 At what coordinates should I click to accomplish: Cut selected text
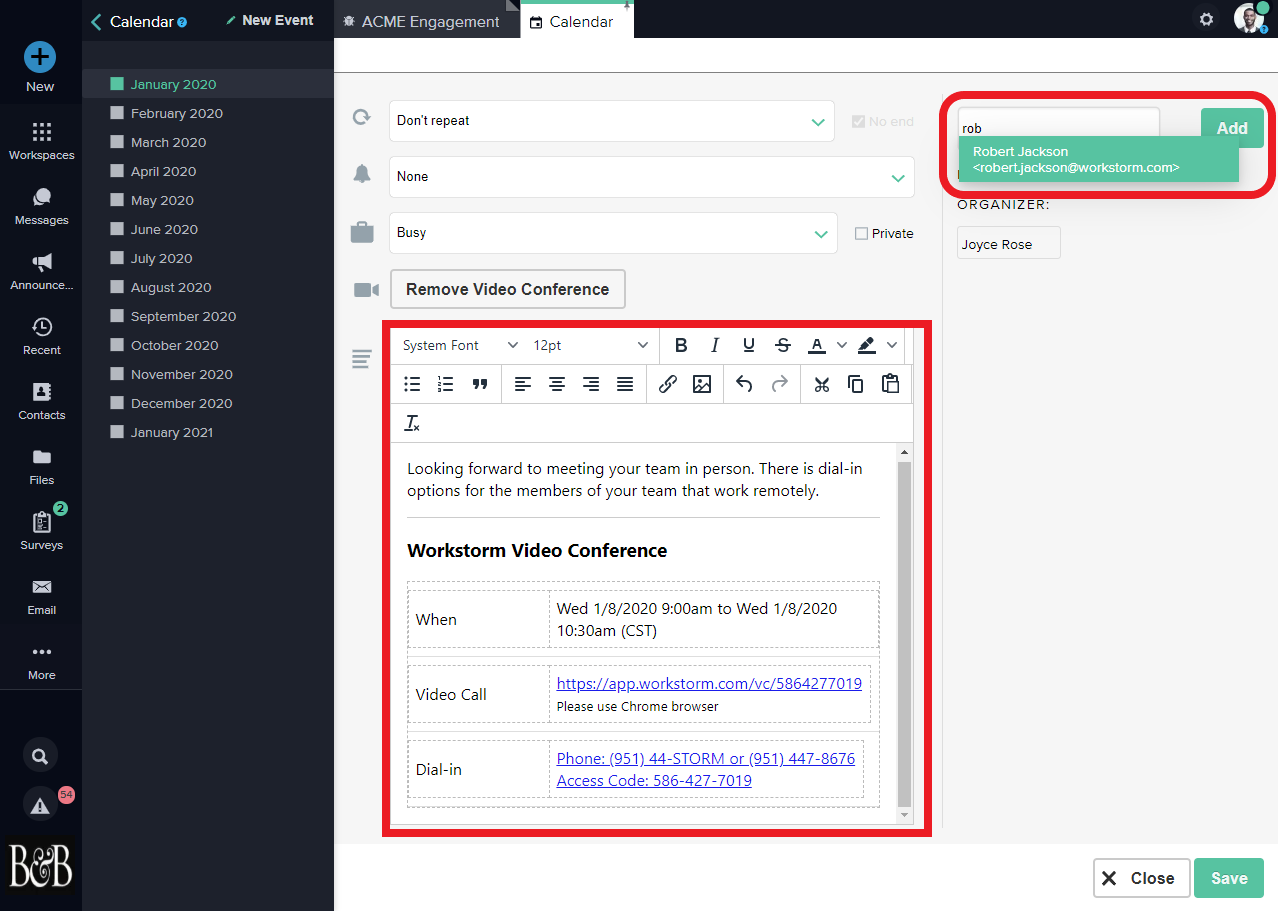[x=822, y=384]
